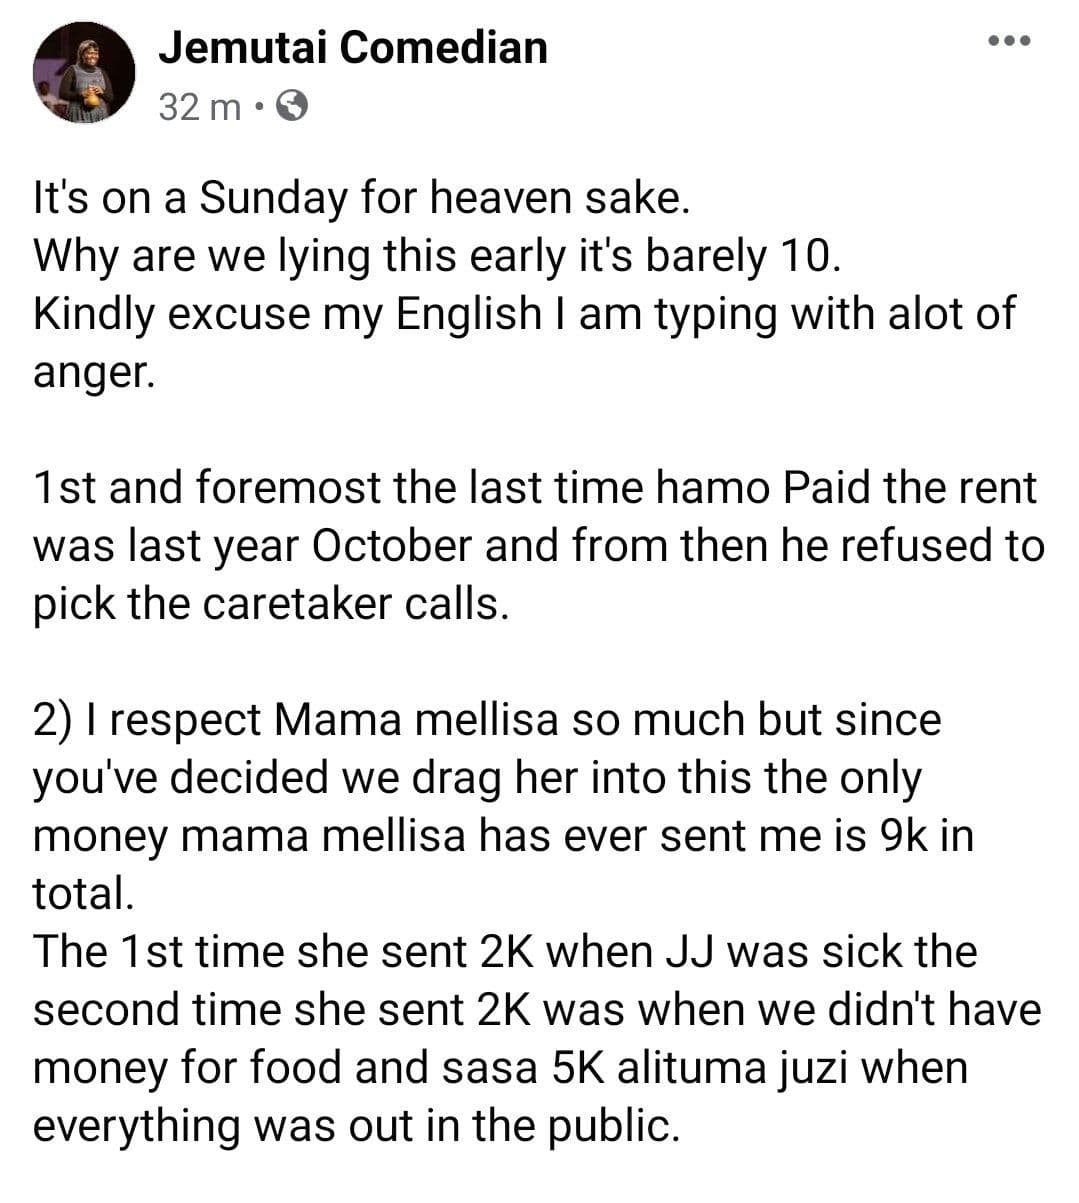Open the three-dot post options menu
Screen dimensions: 1079x1203
tap(1008, 41)
